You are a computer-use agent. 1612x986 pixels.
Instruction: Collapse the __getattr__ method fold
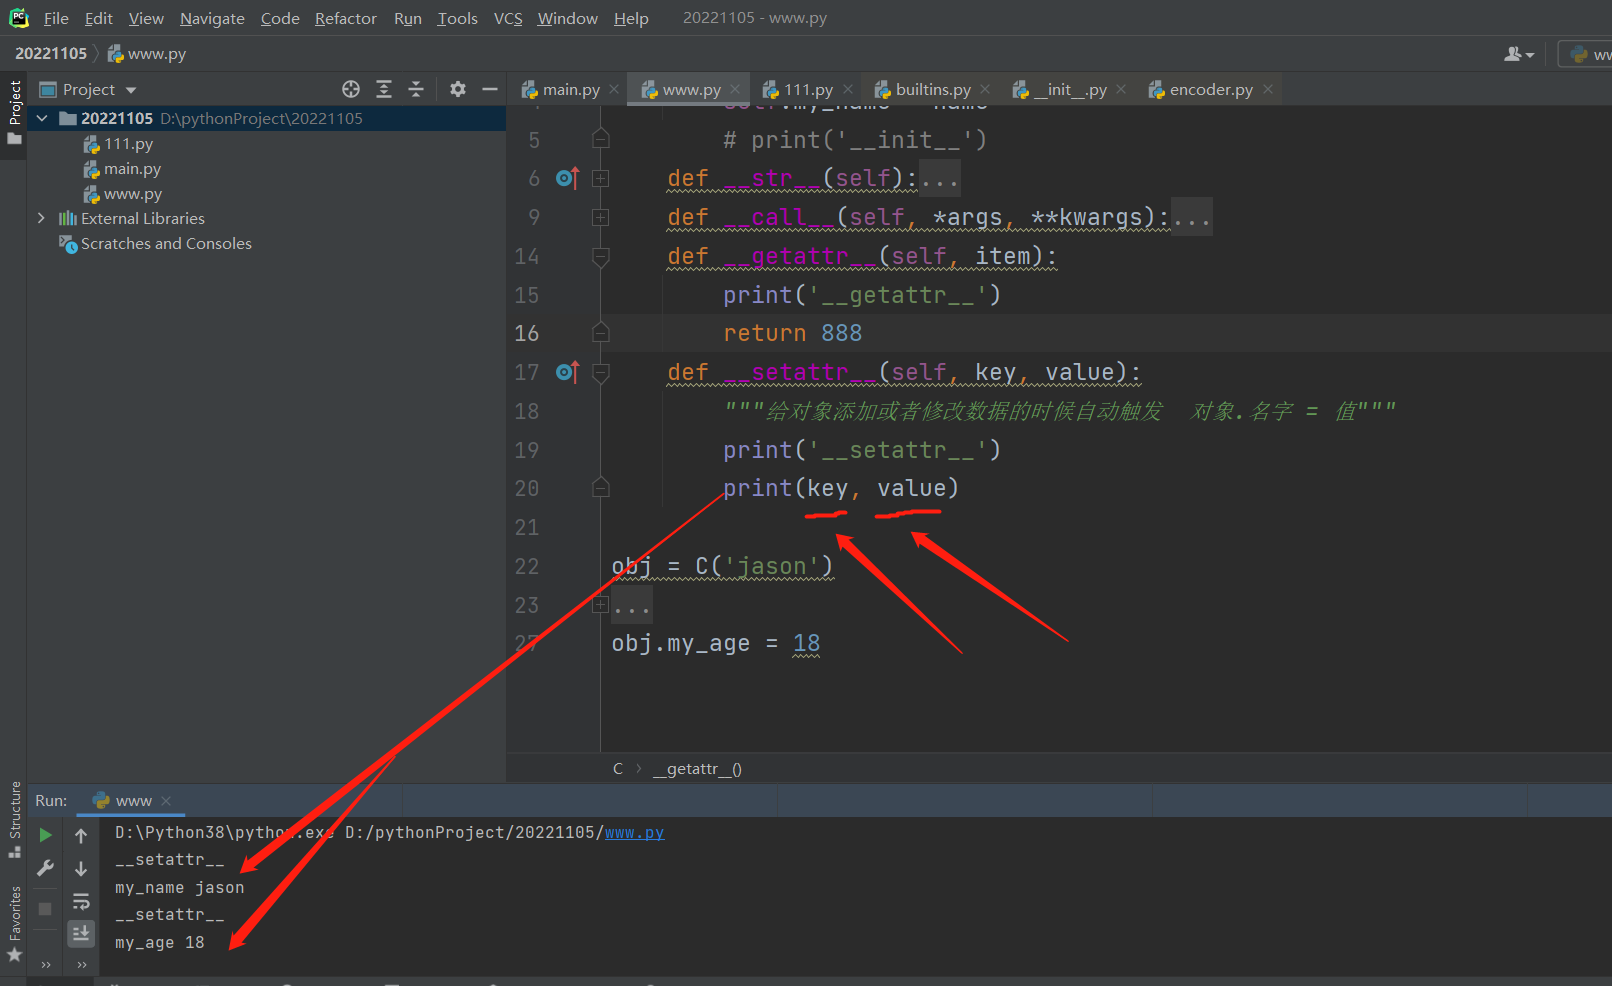601,257
